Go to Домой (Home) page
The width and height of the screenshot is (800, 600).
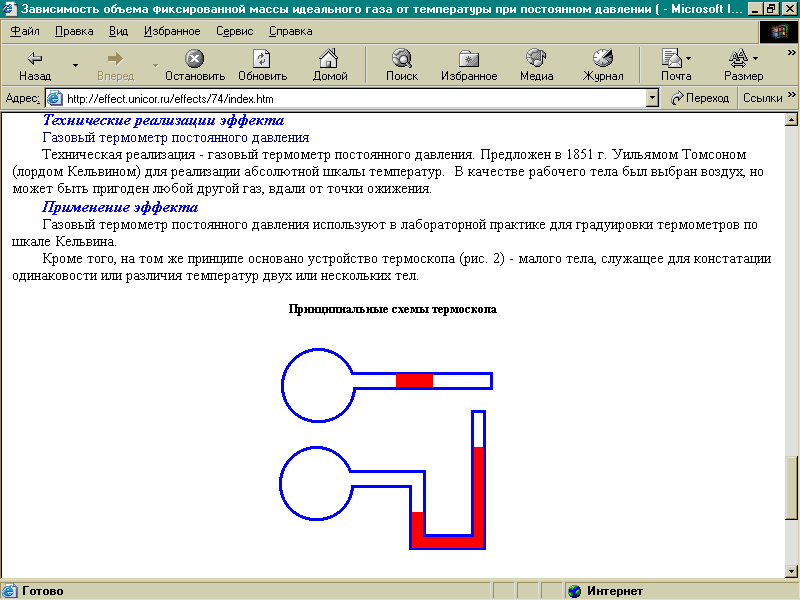[330, 65]
